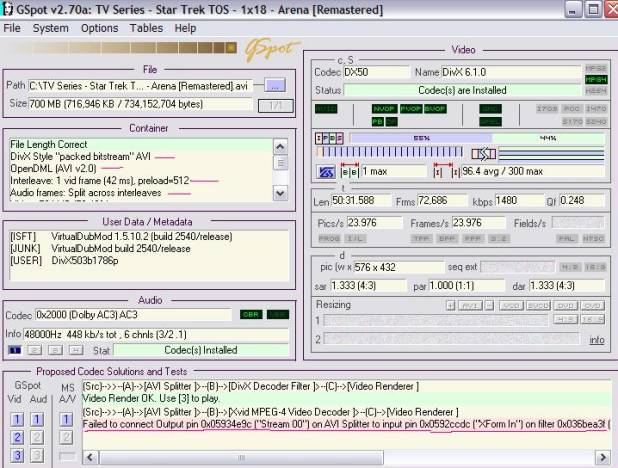
Task: Click the 55% frame distribution bar
Action: 421,138
